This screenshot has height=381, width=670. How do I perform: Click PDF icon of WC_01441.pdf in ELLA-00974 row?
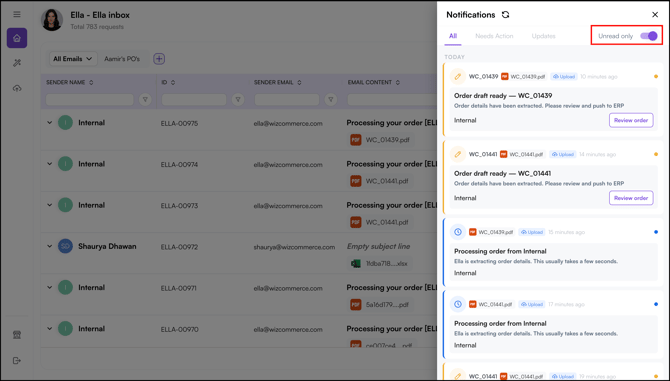(356, 181)
